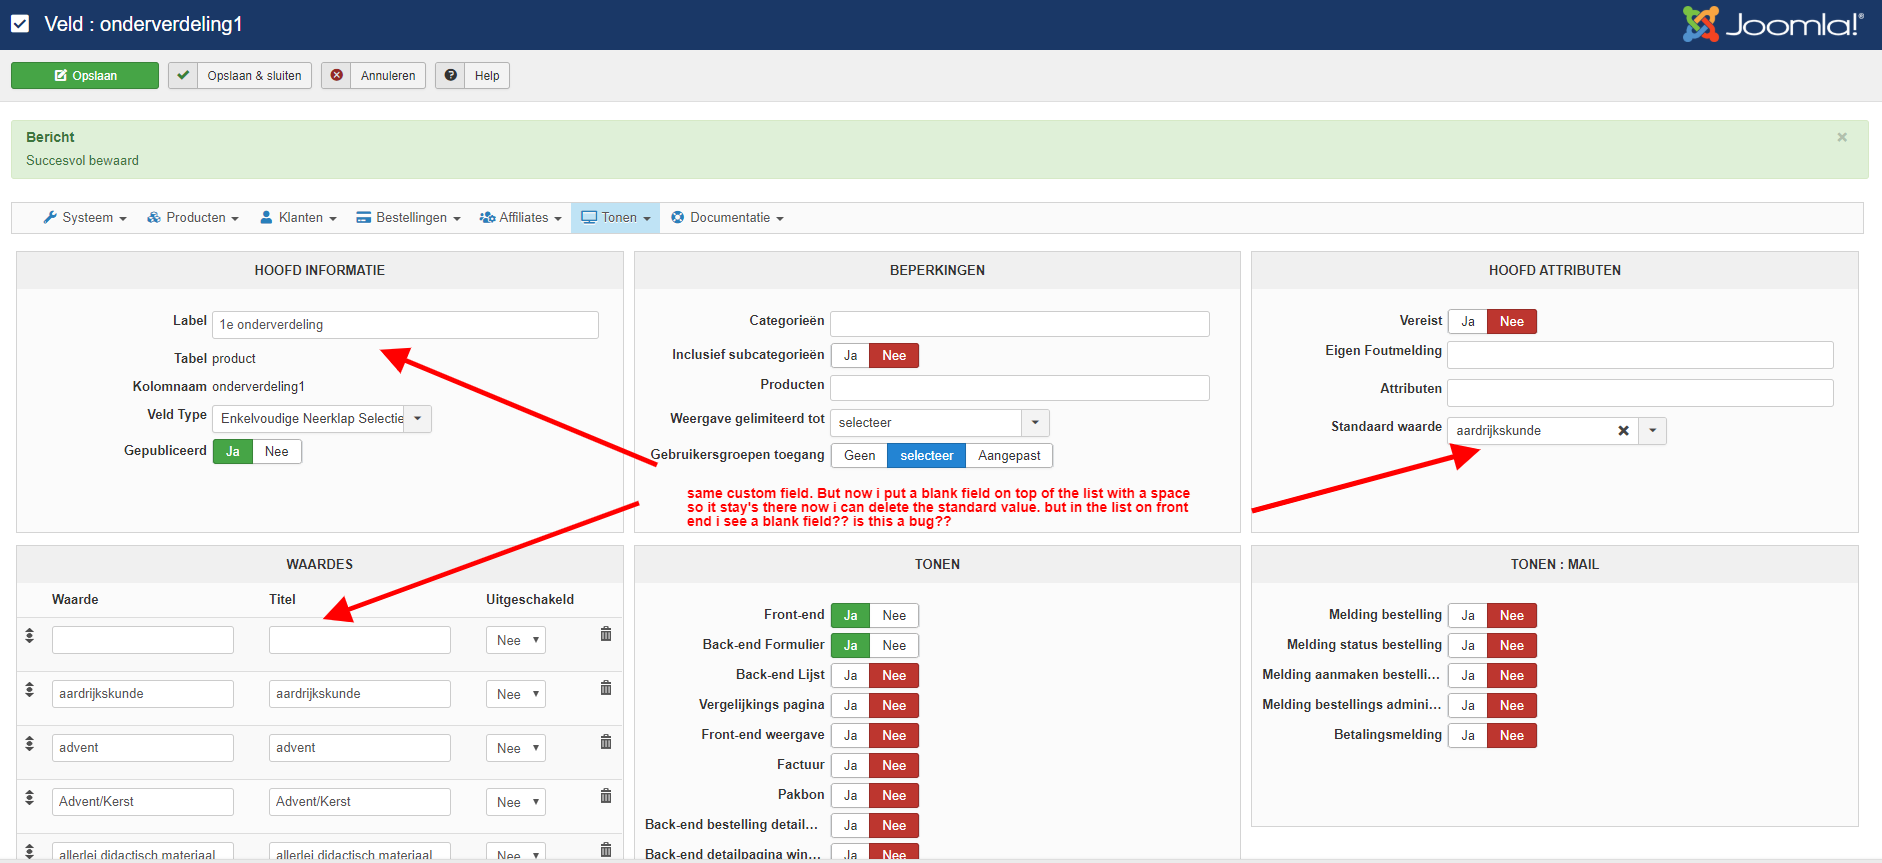Screen dimensions: 1882x863
Task: Click the green Opslaan button
Action: [x=85, y=75]
